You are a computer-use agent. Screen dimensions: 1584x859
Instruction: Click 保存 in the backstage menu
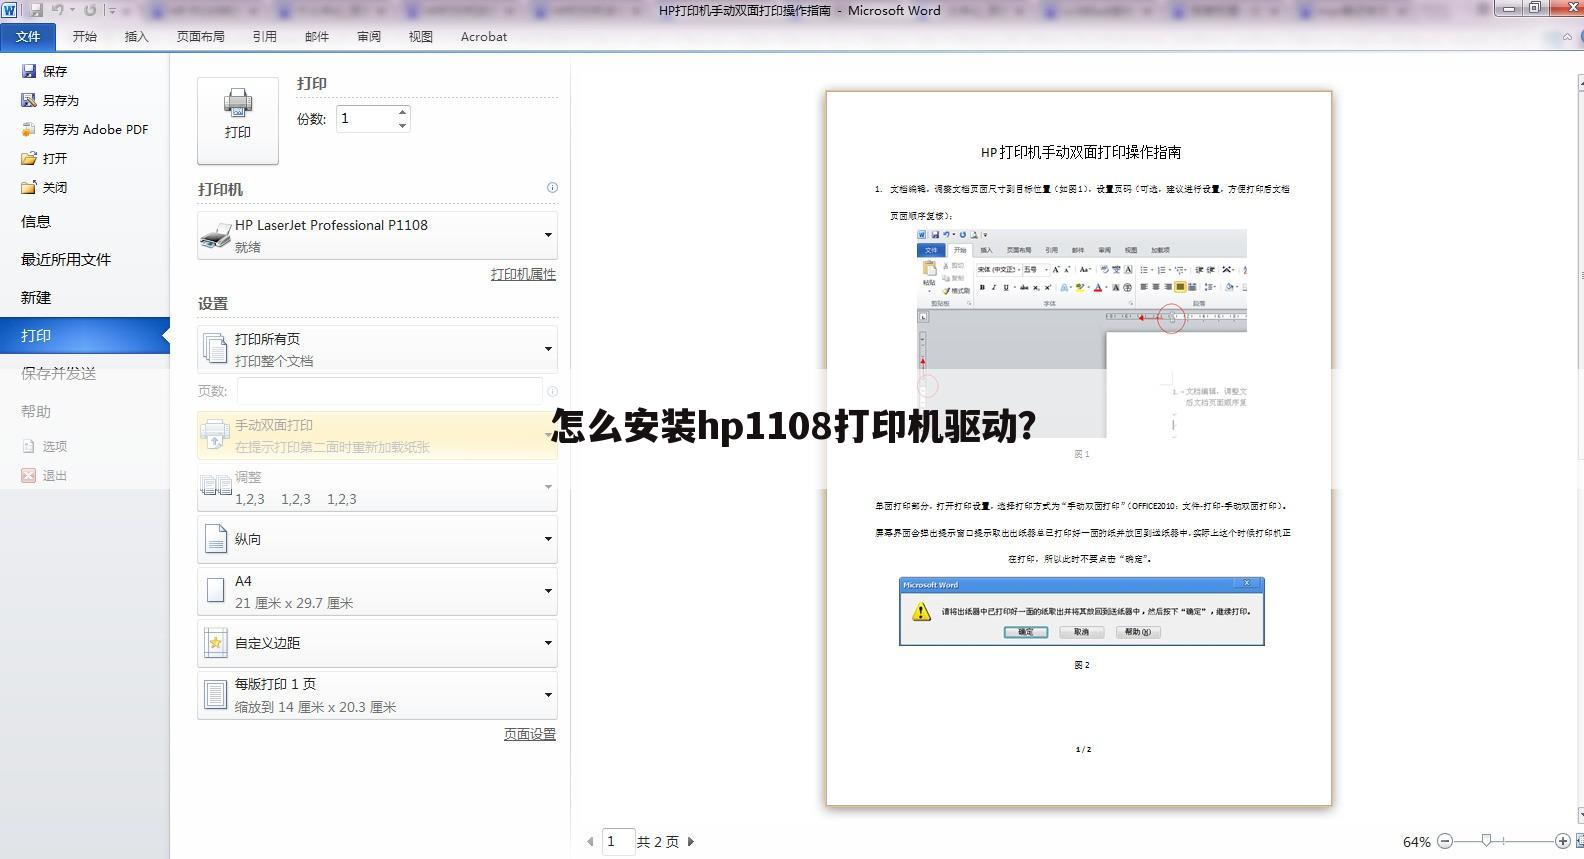tap(44, 72)
